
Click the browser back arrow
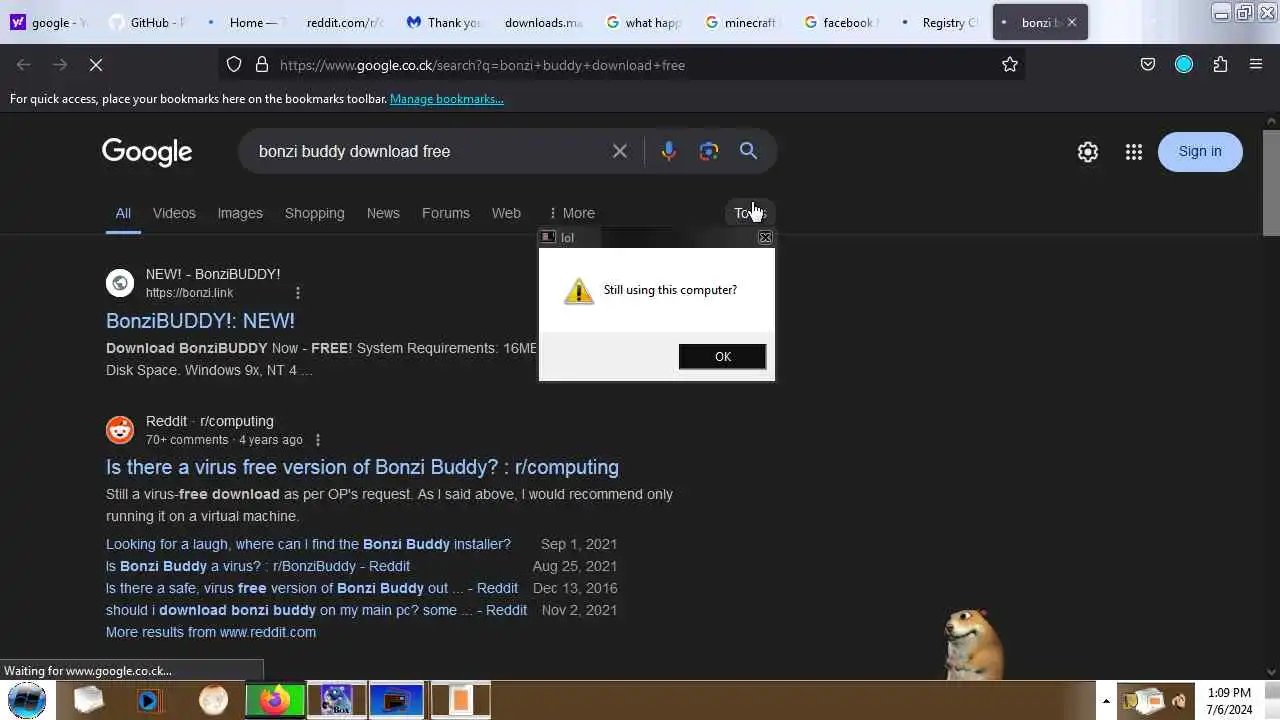click(x=24, y=65)
